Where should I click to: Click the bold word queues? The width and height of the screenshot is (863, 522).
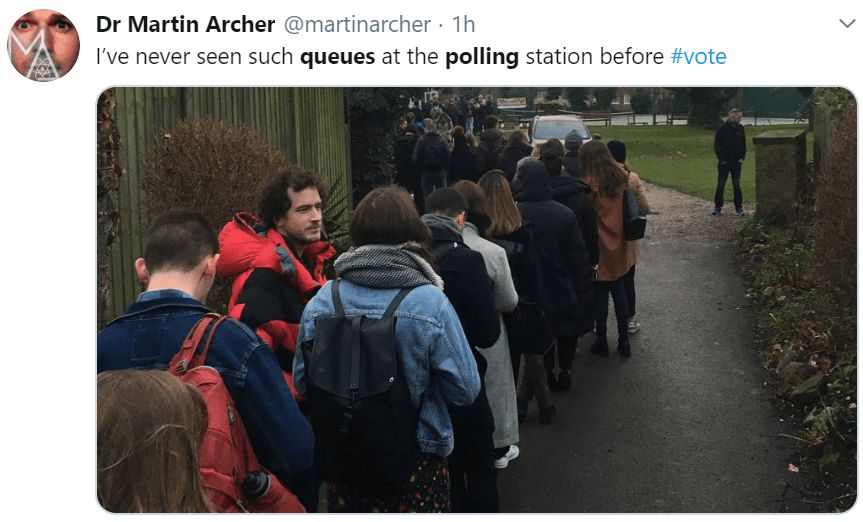click(x=337, y=57)
